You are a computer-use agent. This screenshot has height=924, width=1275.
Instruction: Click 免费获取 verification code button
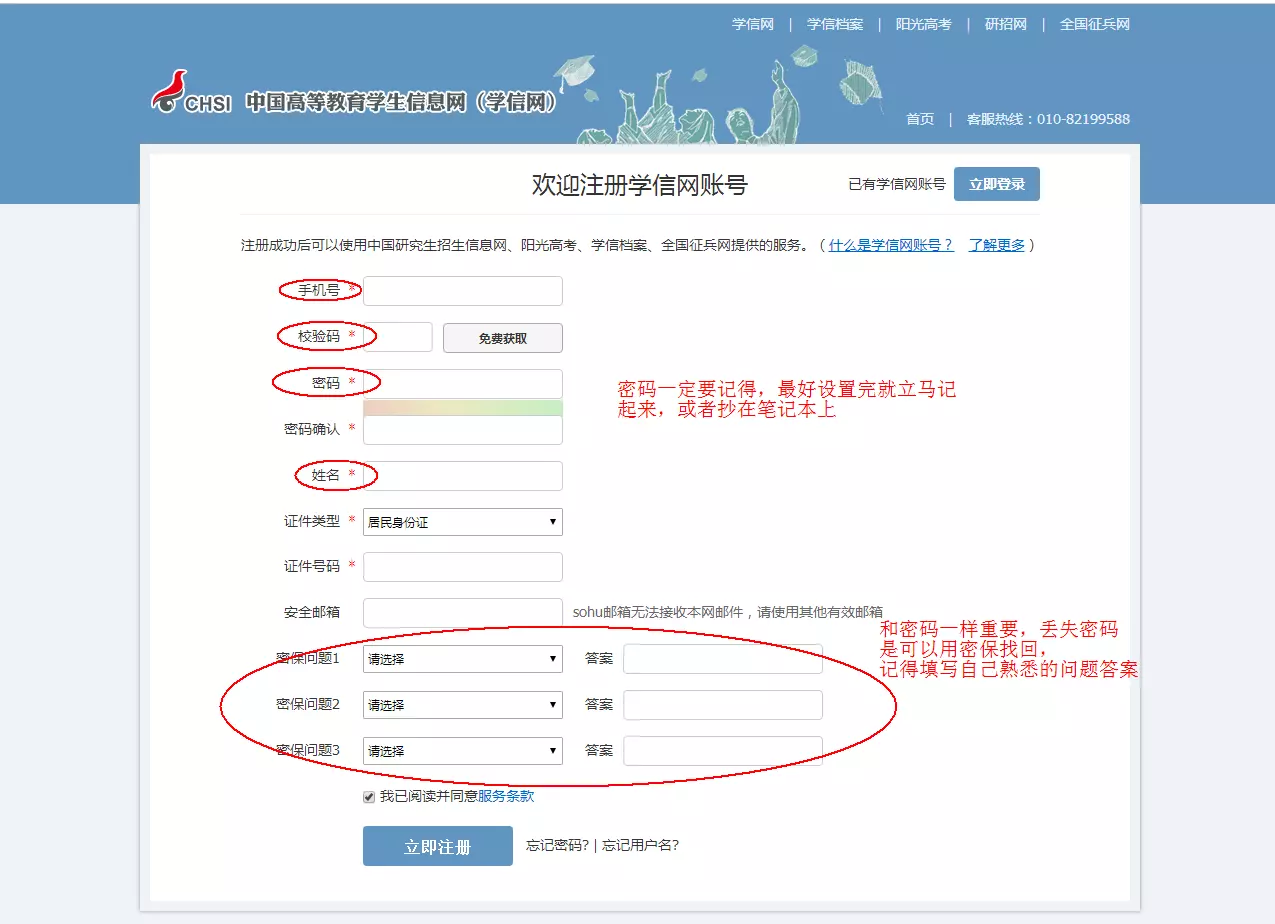[503, 338]
